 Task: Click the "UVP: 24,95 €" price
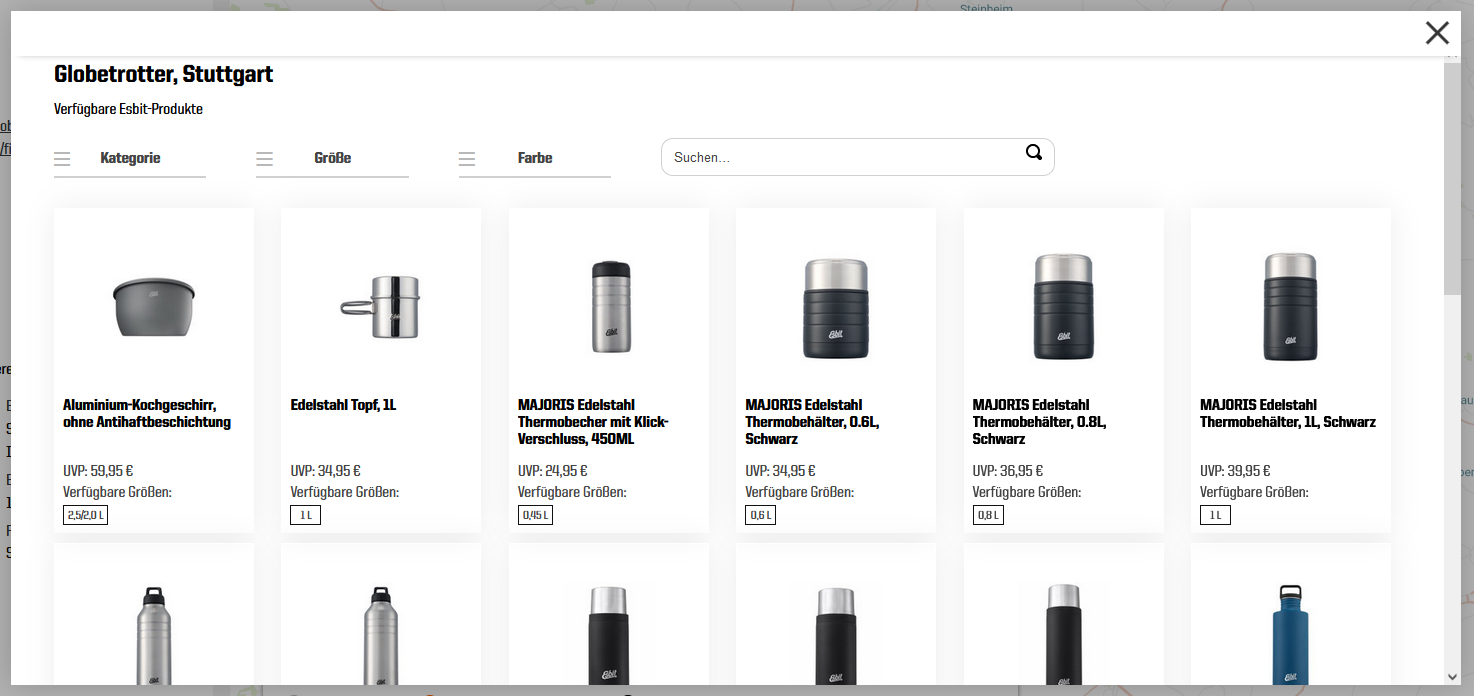(x=553, y=471)
